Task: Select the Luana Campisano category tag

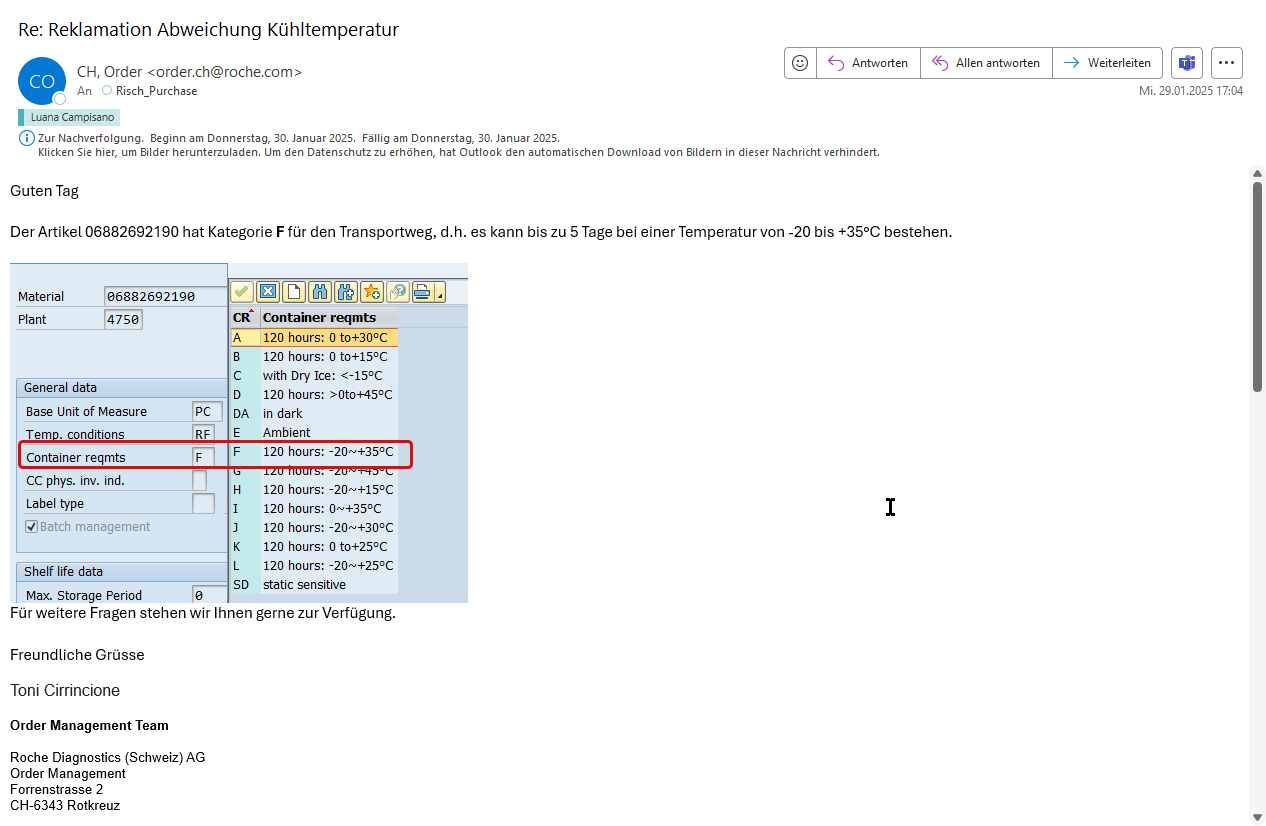Action: [x=70, y=117]
